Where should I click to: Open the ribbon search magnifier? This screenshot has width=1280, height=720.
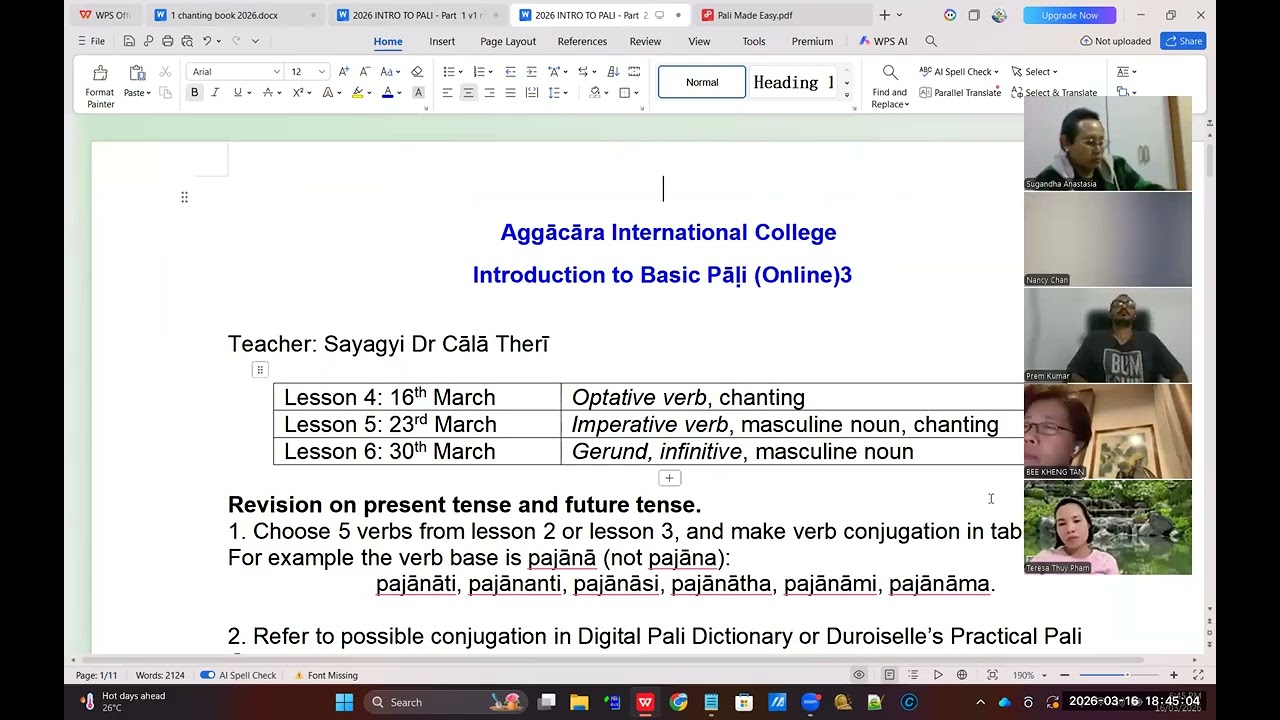coord(931,41)
